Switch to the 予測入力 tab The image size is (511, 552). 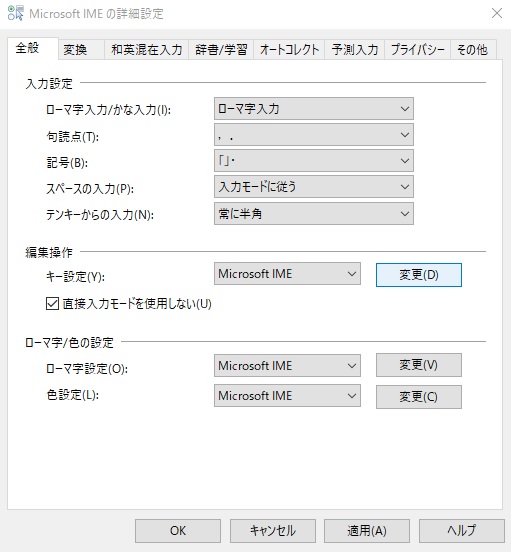(x=354, y=50)
